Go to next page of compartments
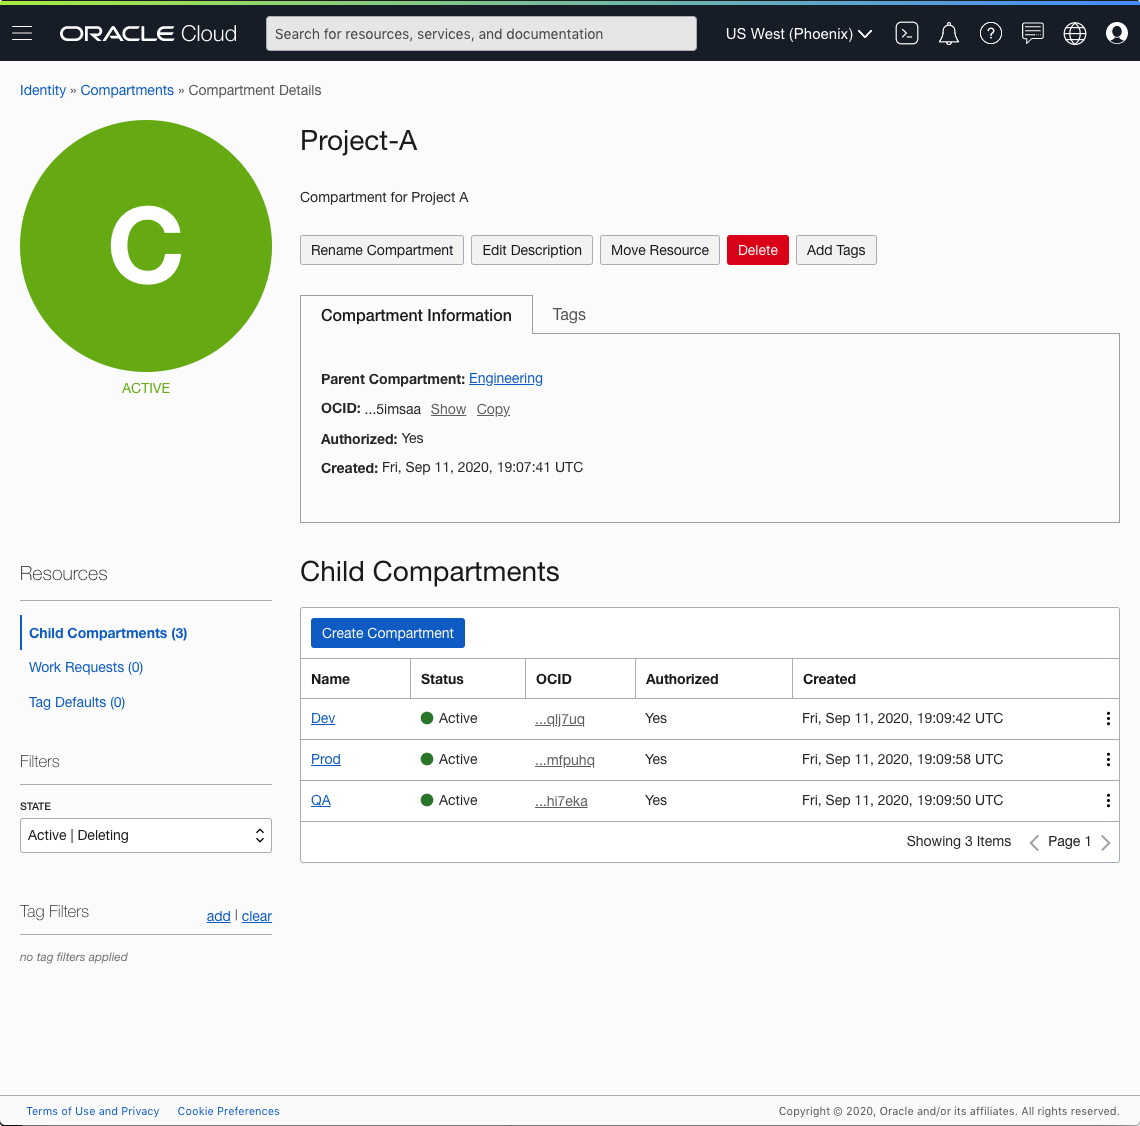 [1106, 842]
